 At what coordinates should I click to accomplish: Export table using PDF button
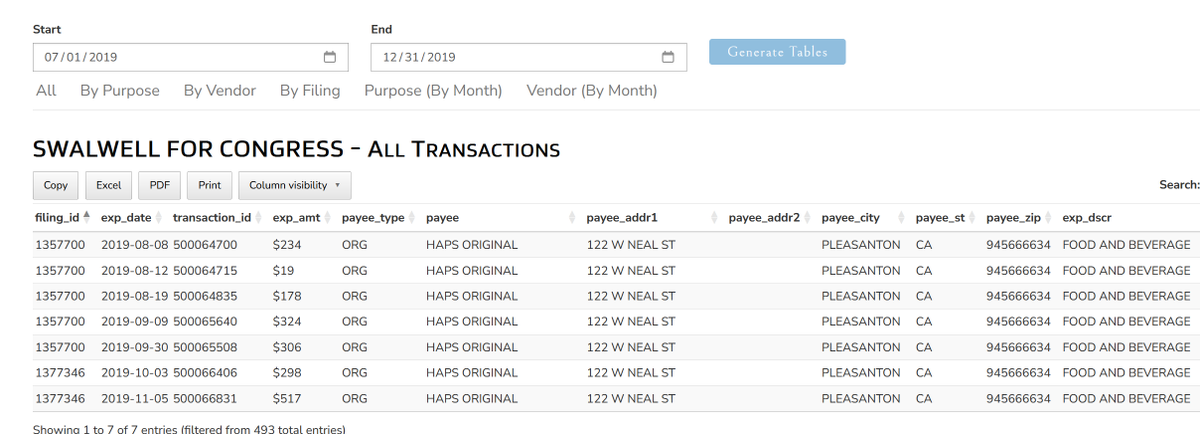[x=159, y=185]
